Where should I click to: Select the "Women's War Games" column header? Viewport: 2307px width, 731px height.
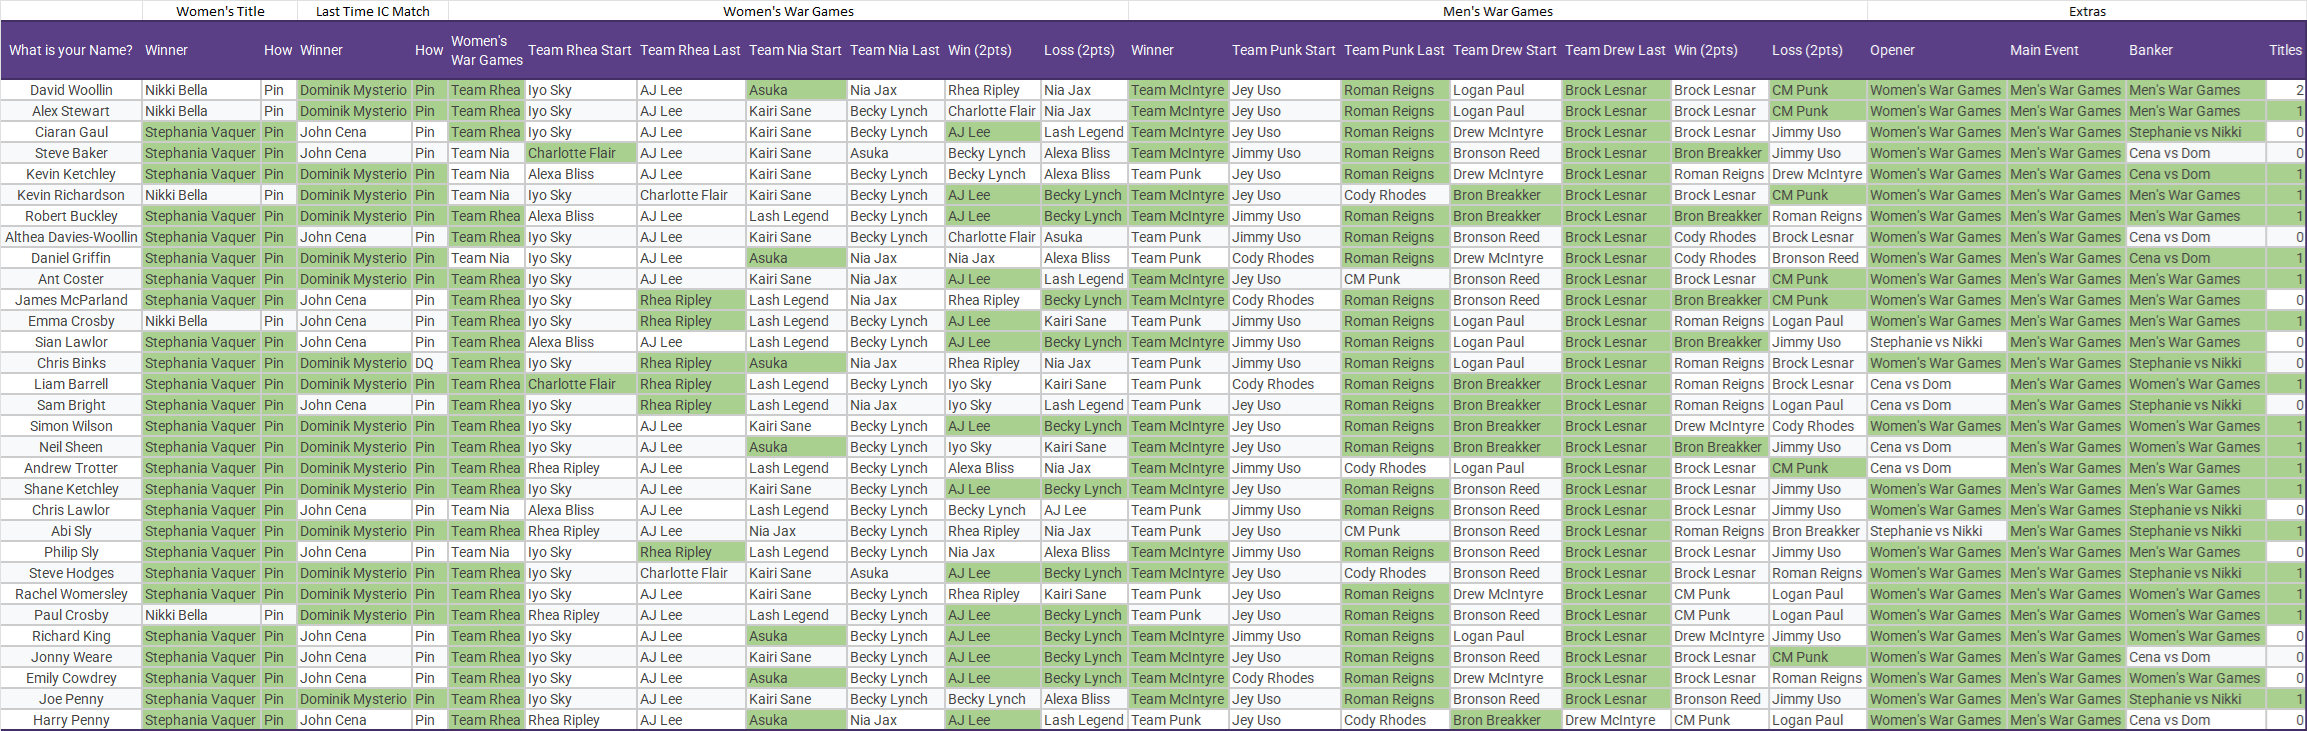click(486, 50)
